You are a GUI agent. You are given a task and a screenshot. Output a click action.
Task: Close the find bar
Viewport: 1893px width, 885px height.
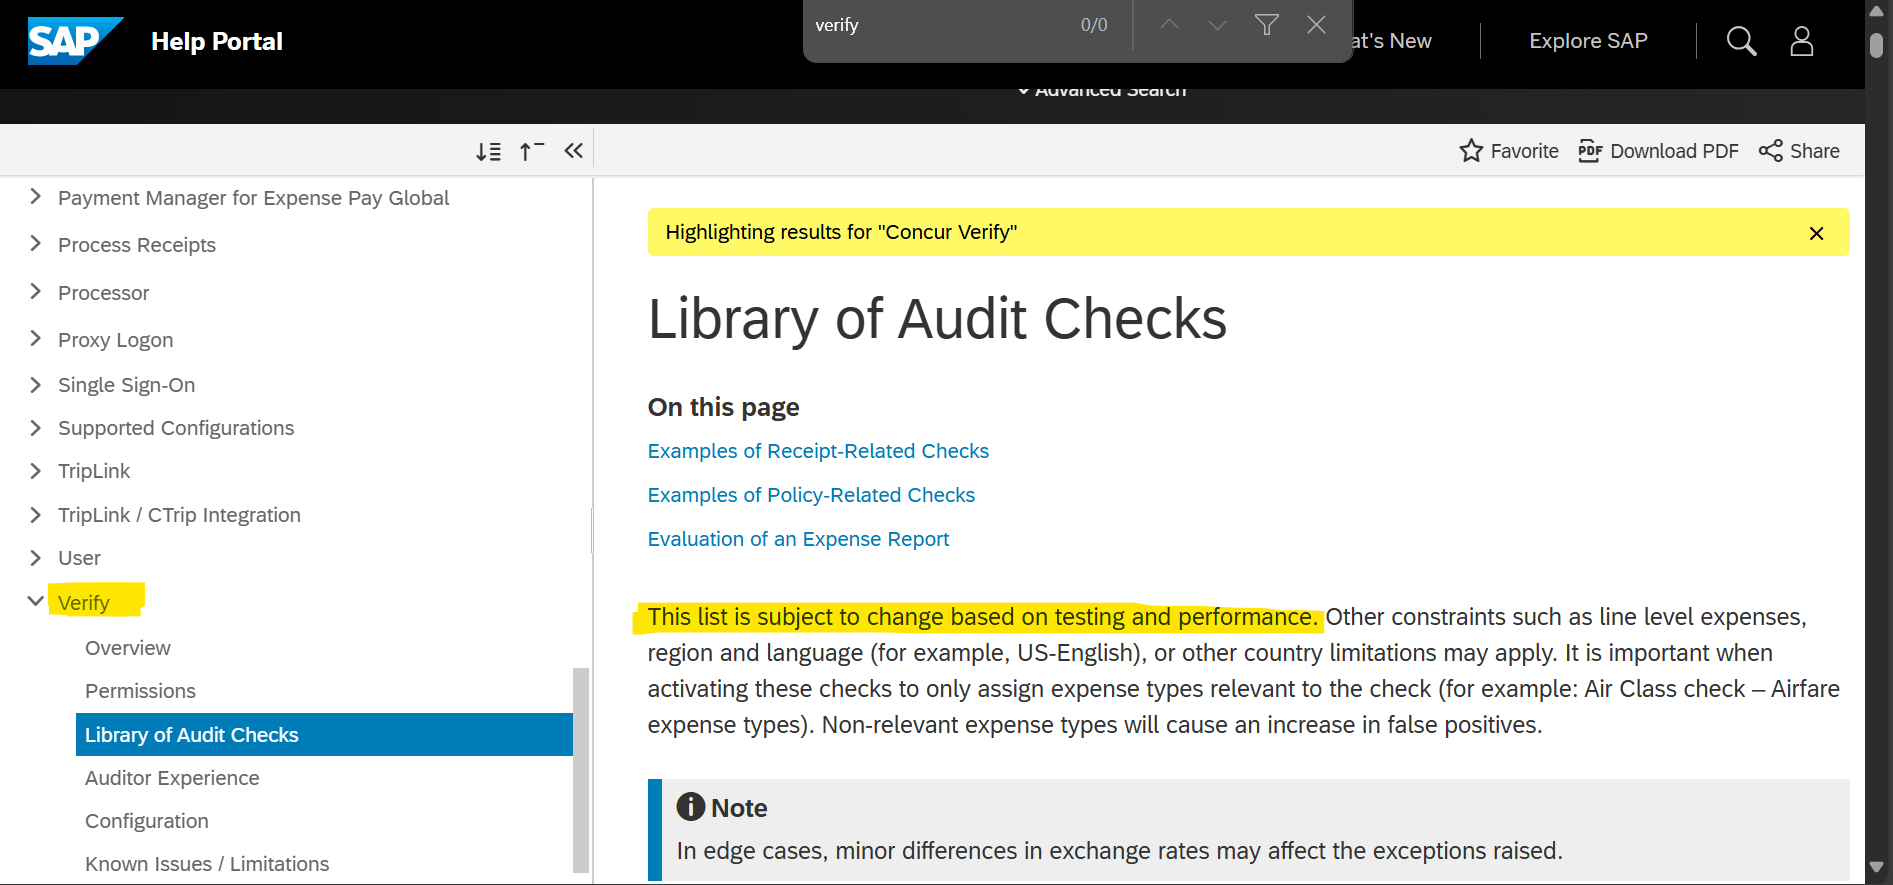[x=1316, y=25]
